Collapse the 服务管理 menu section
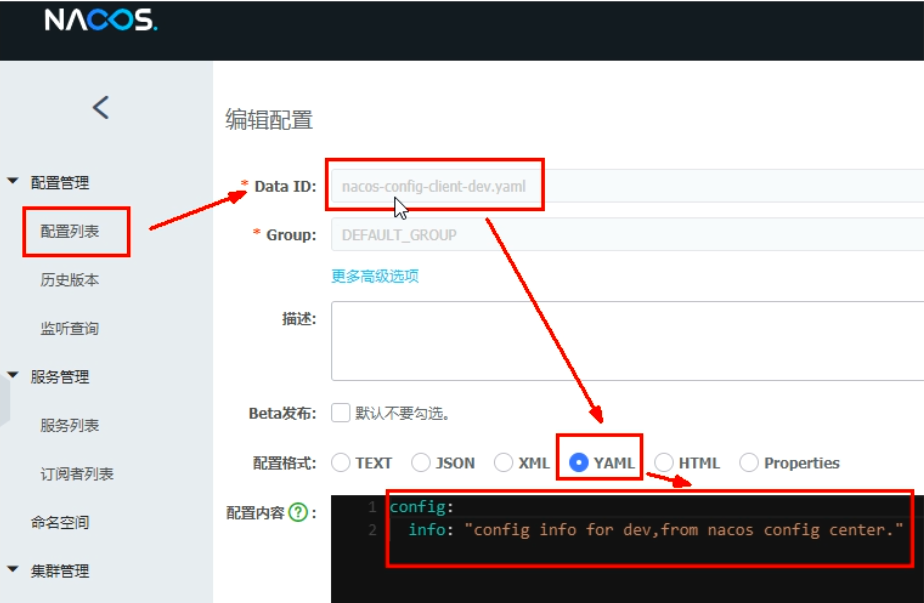 tap(12, 375)
